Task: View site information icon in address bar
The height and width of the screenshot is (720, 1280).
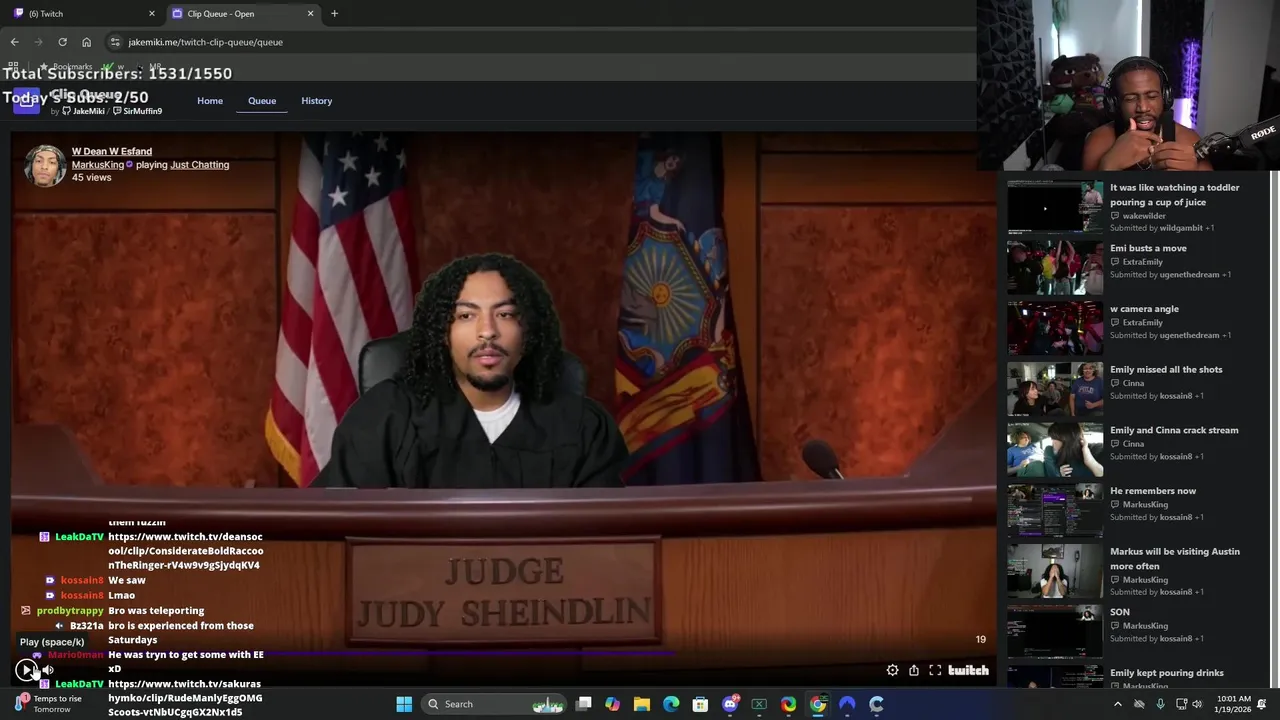Action: coord(115,42)
